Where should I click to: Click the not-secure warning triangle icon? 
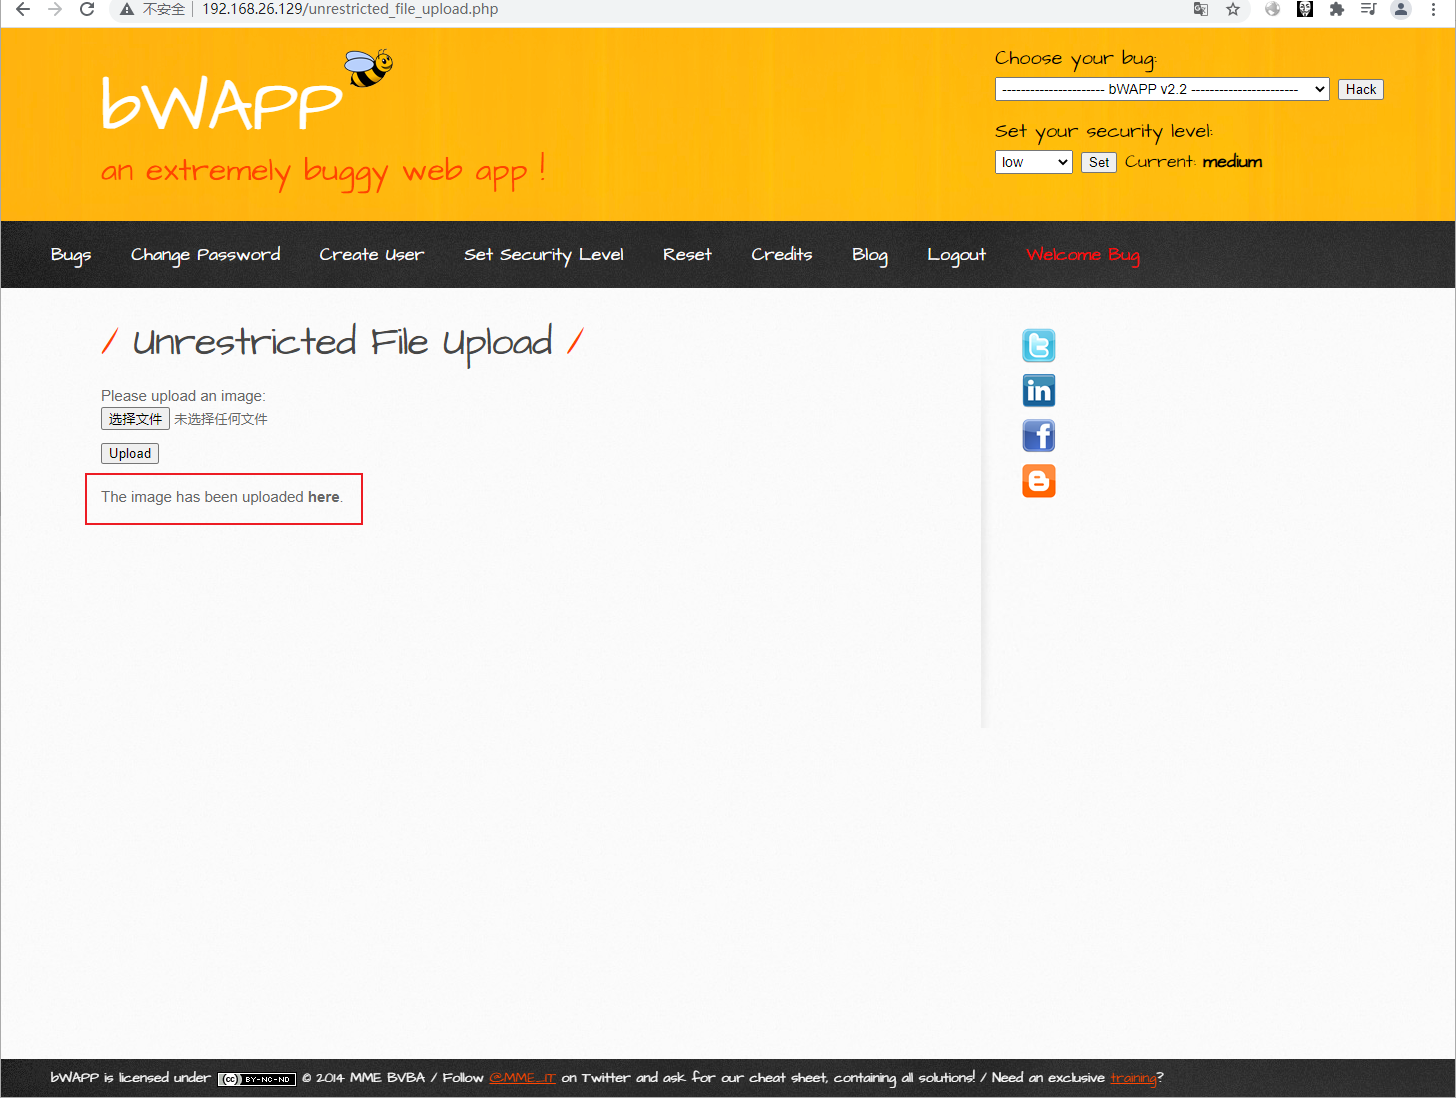[x=127, y=9]
